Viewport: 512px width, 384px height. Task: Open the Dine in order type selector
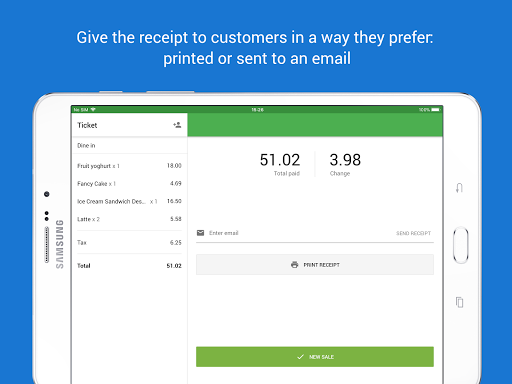(129, 145)
